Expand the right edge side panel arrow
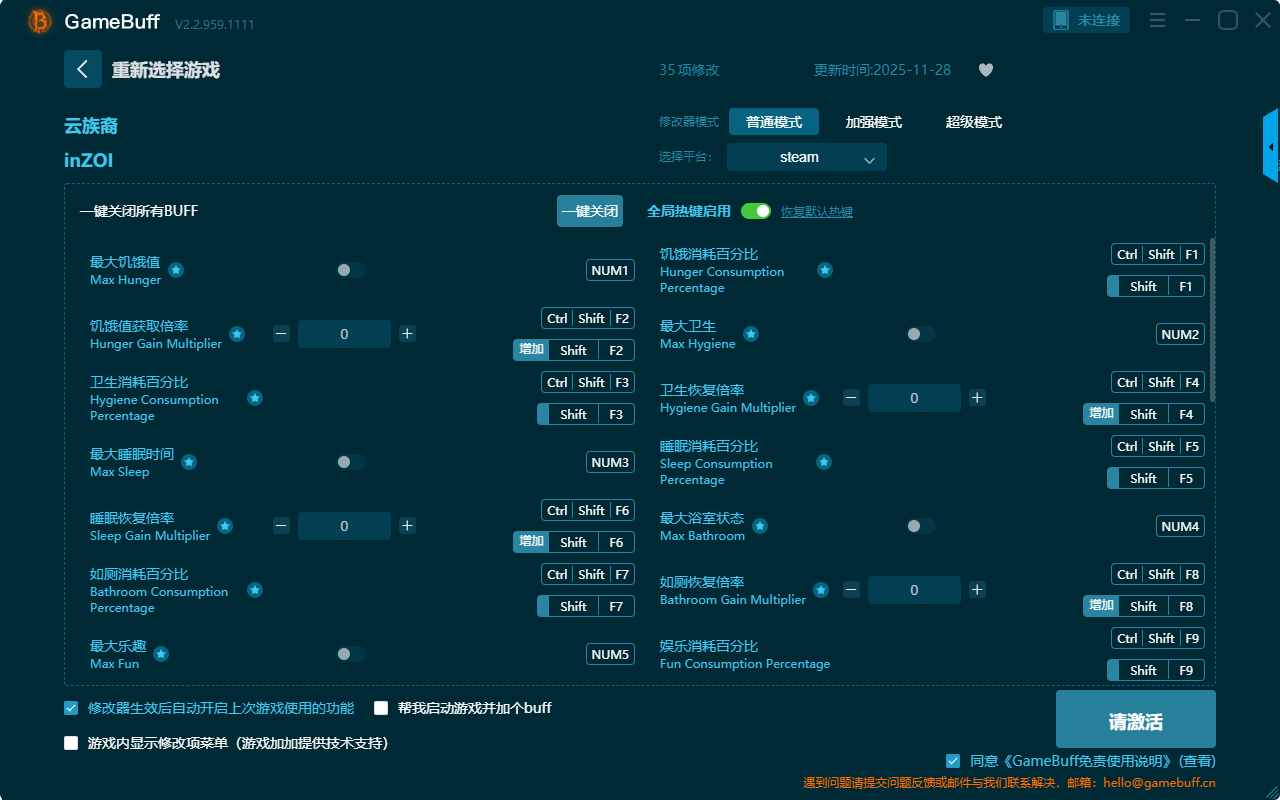The width and height of the screenshot is (1280, 800). pyautogui.click(x=1270, y=146)
